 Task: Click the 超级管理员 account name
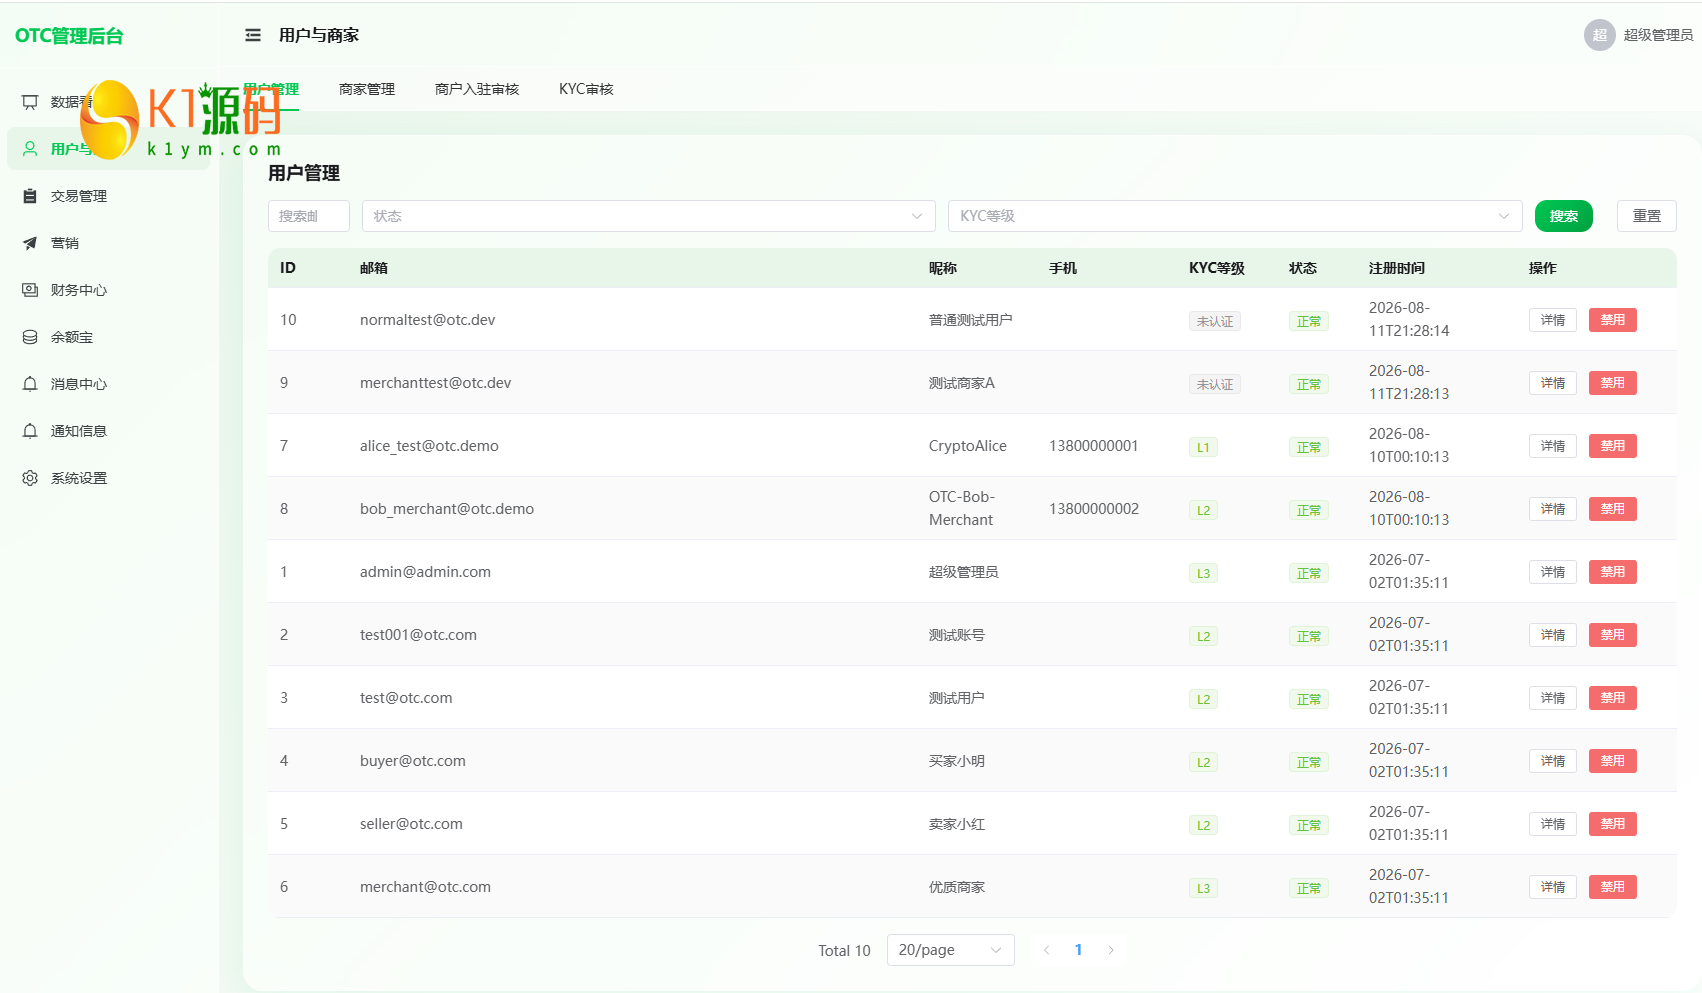coord(1658,35)
